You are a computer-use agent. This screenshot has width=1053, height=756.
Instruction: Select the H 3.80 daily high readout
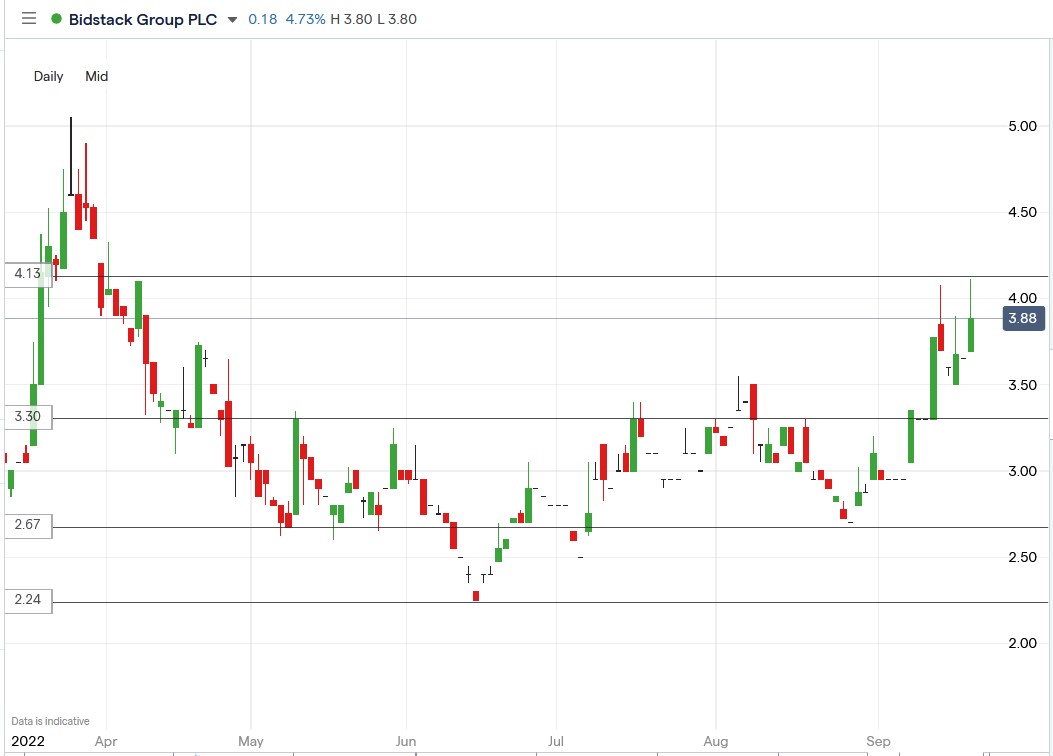click(350, 18)
